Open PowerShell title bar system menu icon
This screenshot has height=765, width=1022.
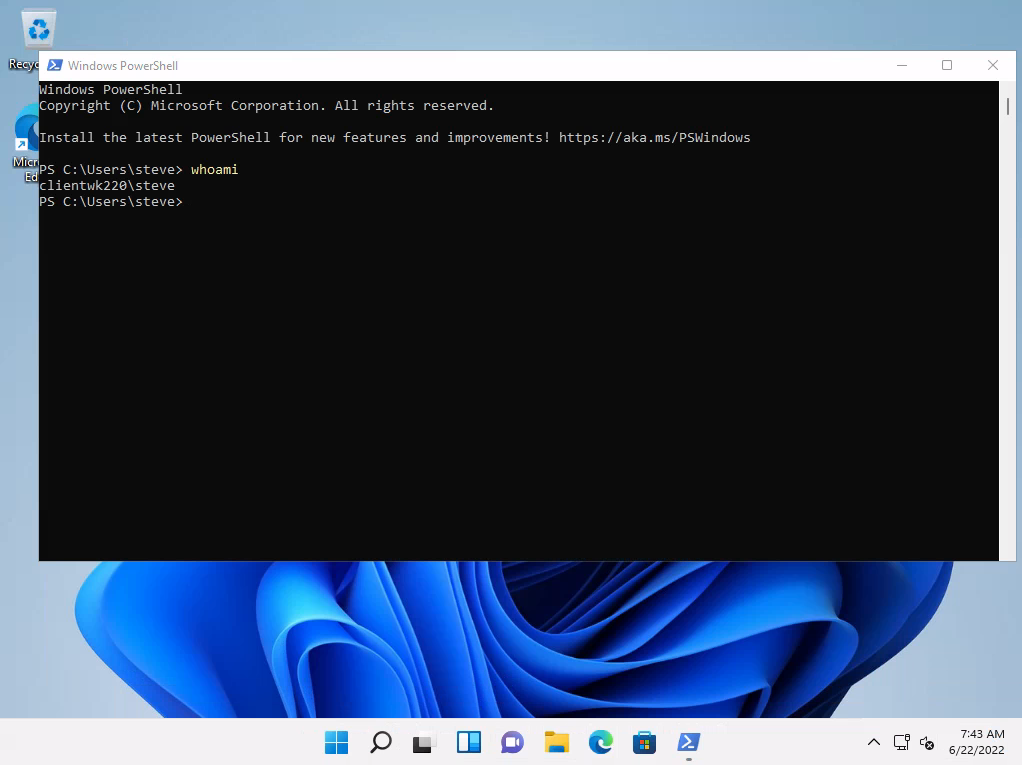coord(54,66)
